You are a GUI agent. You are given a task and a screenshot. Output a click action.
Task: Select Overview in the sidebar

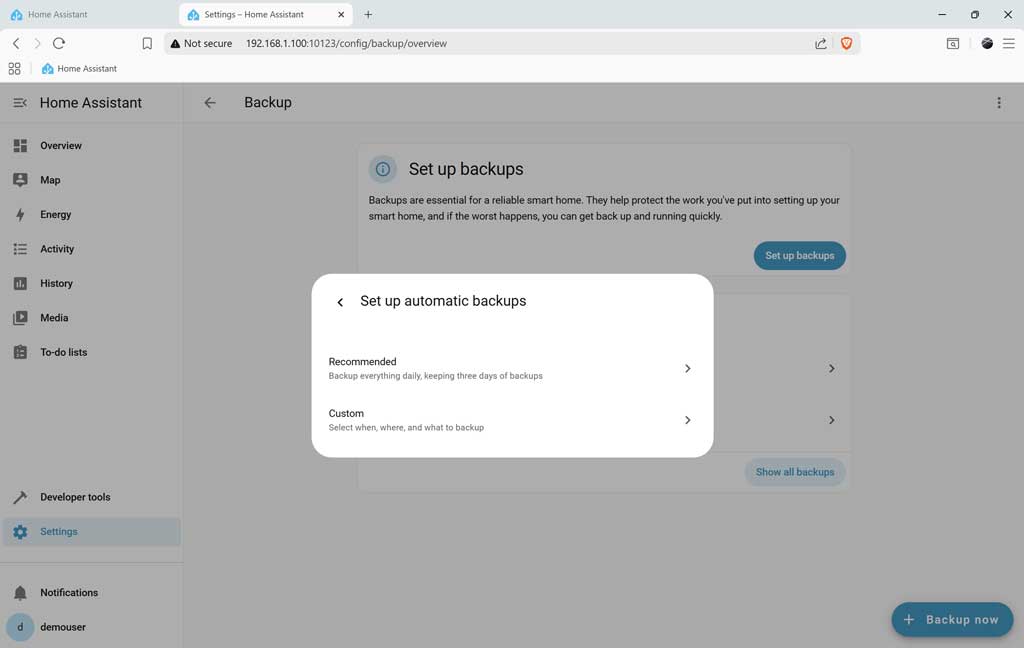point(91,146)
